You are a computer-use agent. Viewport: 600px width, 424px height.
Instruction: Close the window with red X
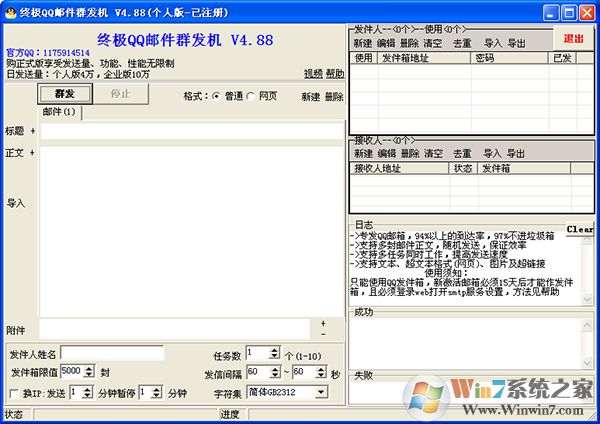587,13
